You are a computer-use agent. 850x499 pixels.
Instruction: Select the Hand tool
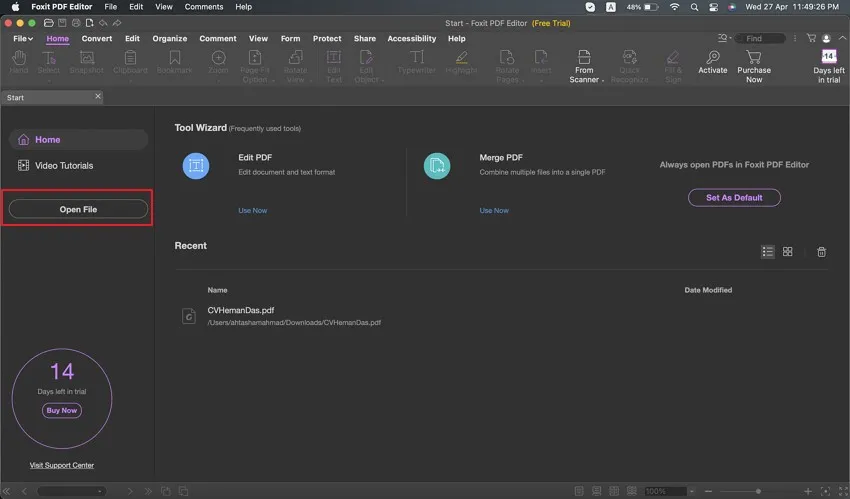tap(18, 62)
